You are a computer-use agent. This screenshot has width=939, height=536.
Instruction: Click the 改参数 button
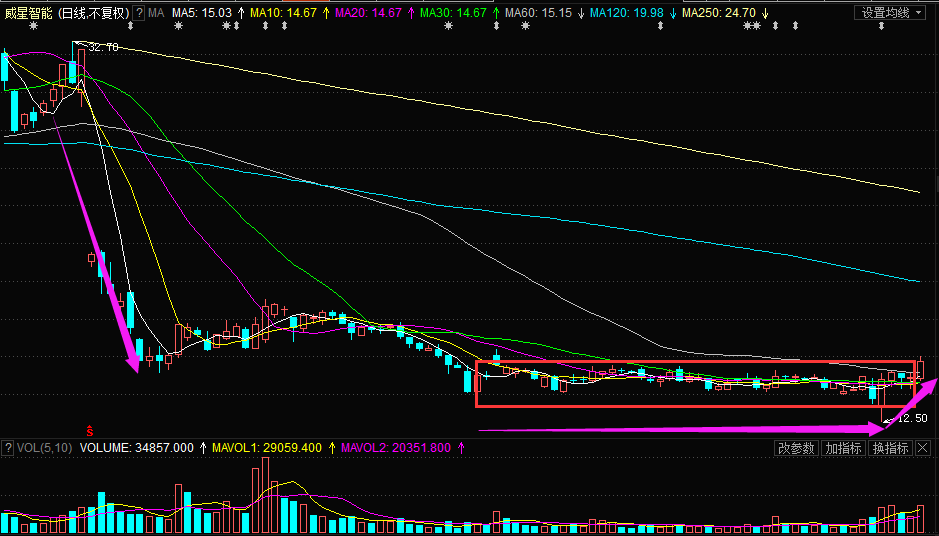click(797, 448)
